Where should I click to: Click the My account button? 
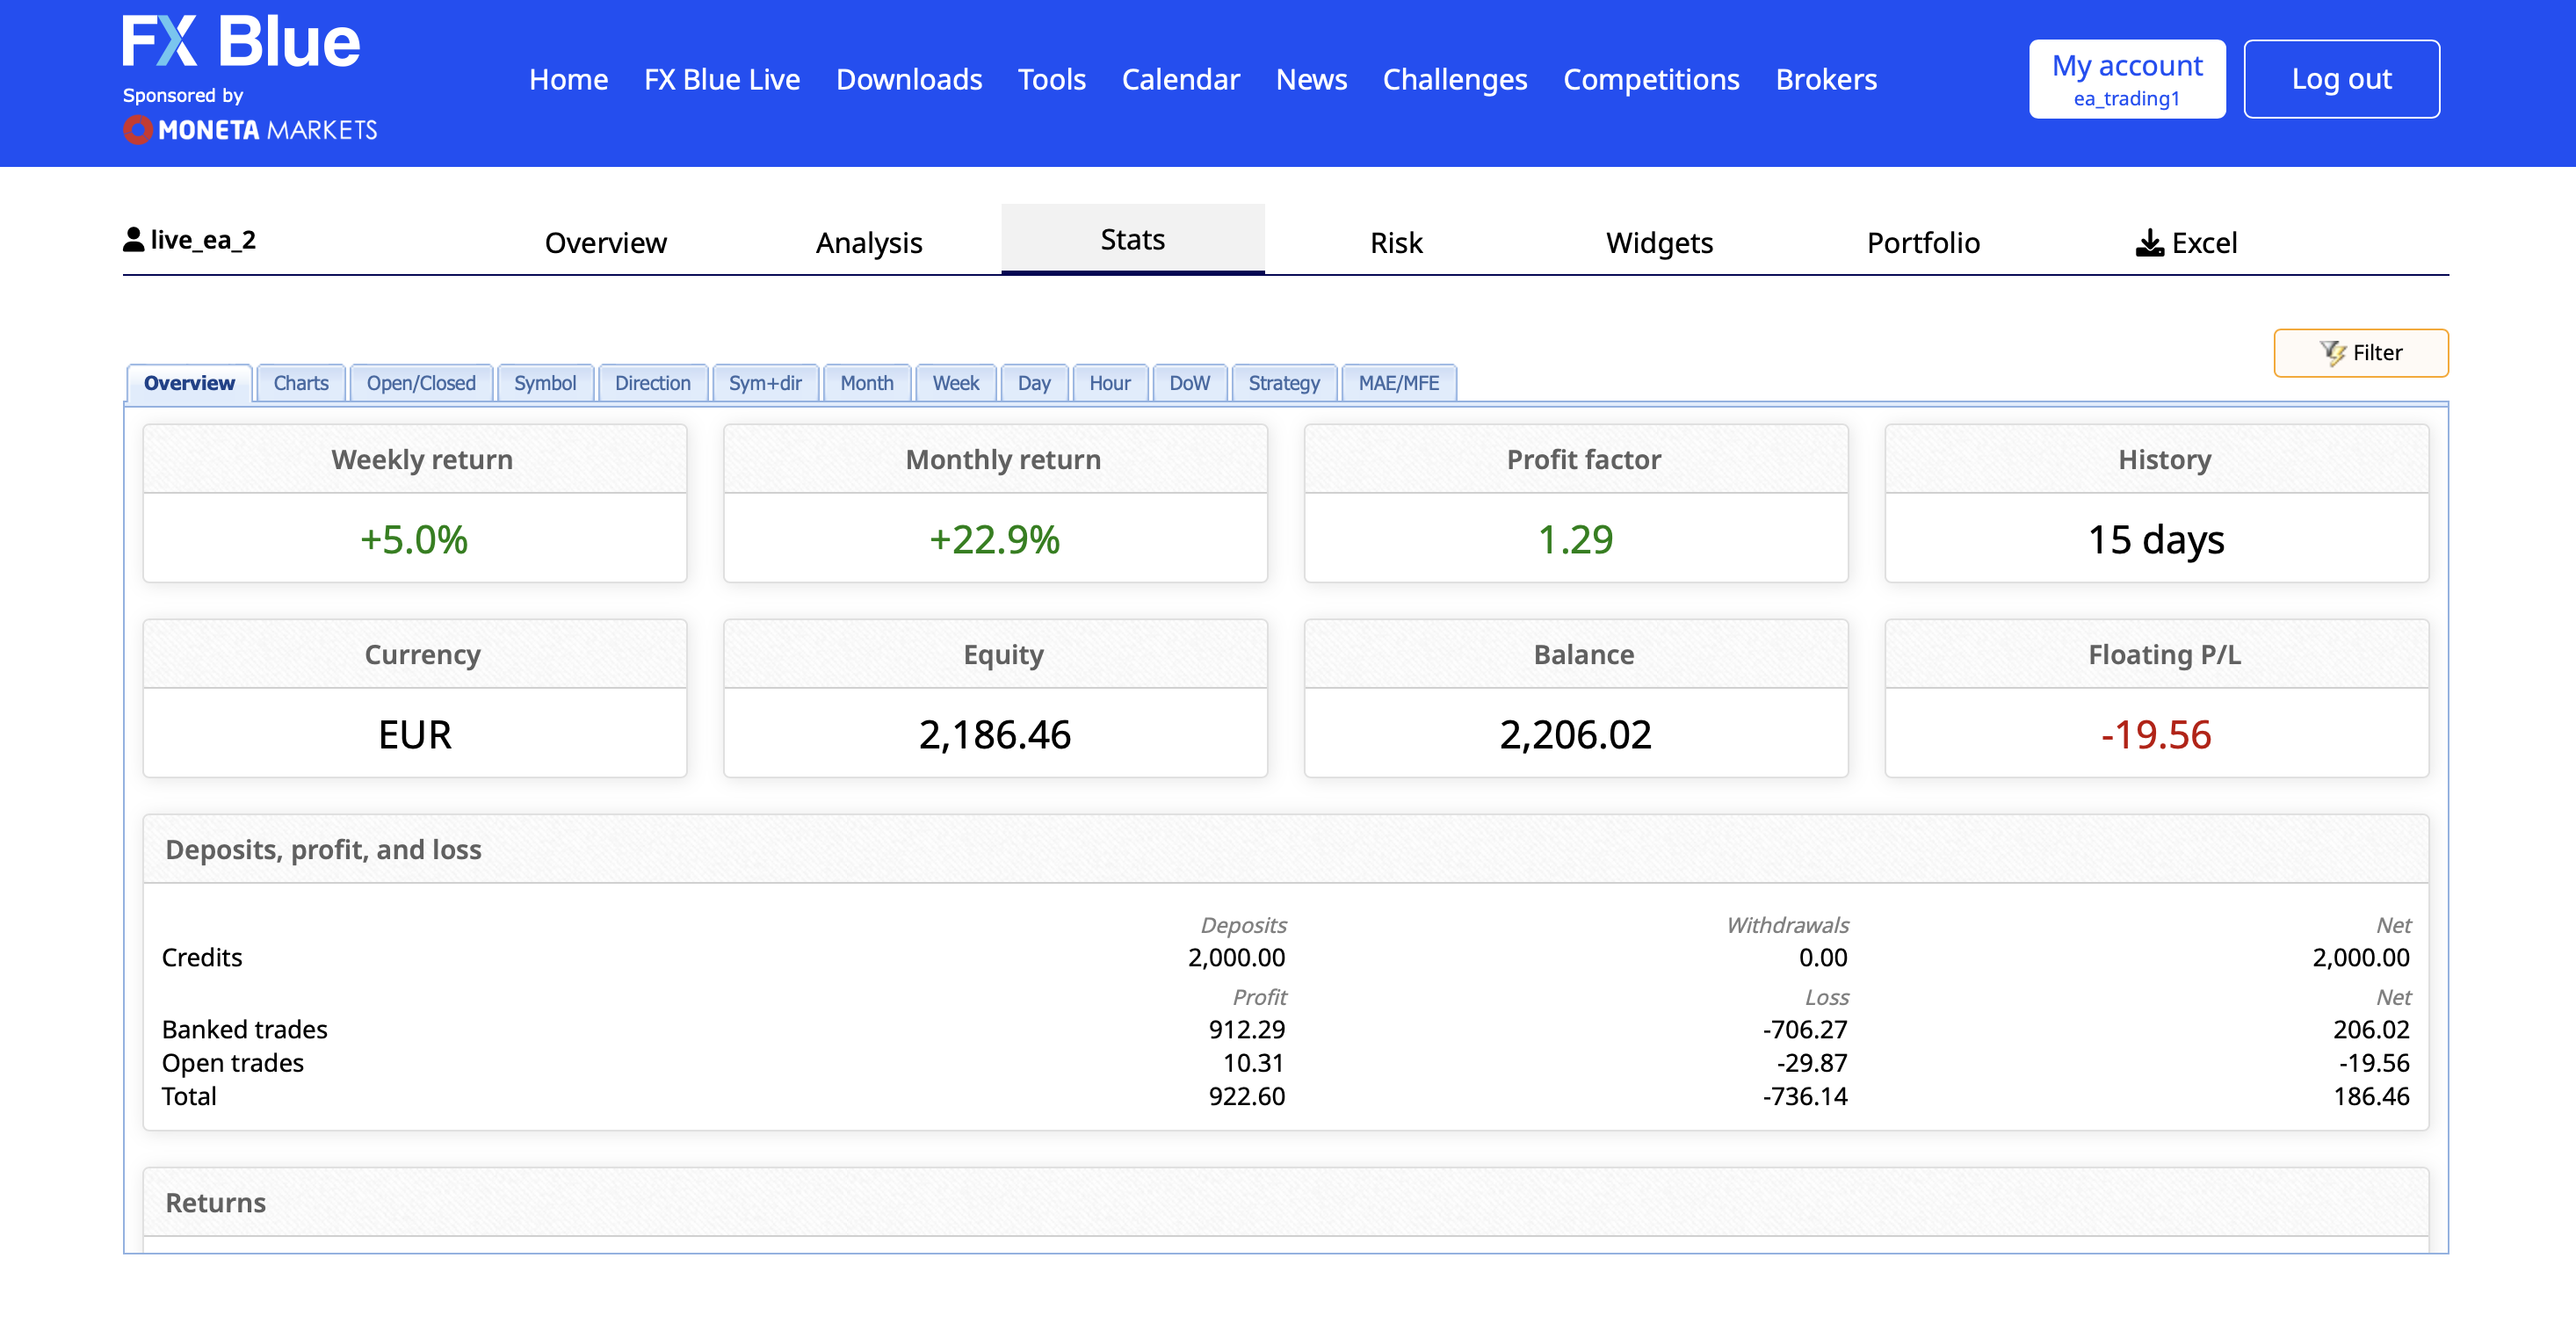coord(2126,79)
